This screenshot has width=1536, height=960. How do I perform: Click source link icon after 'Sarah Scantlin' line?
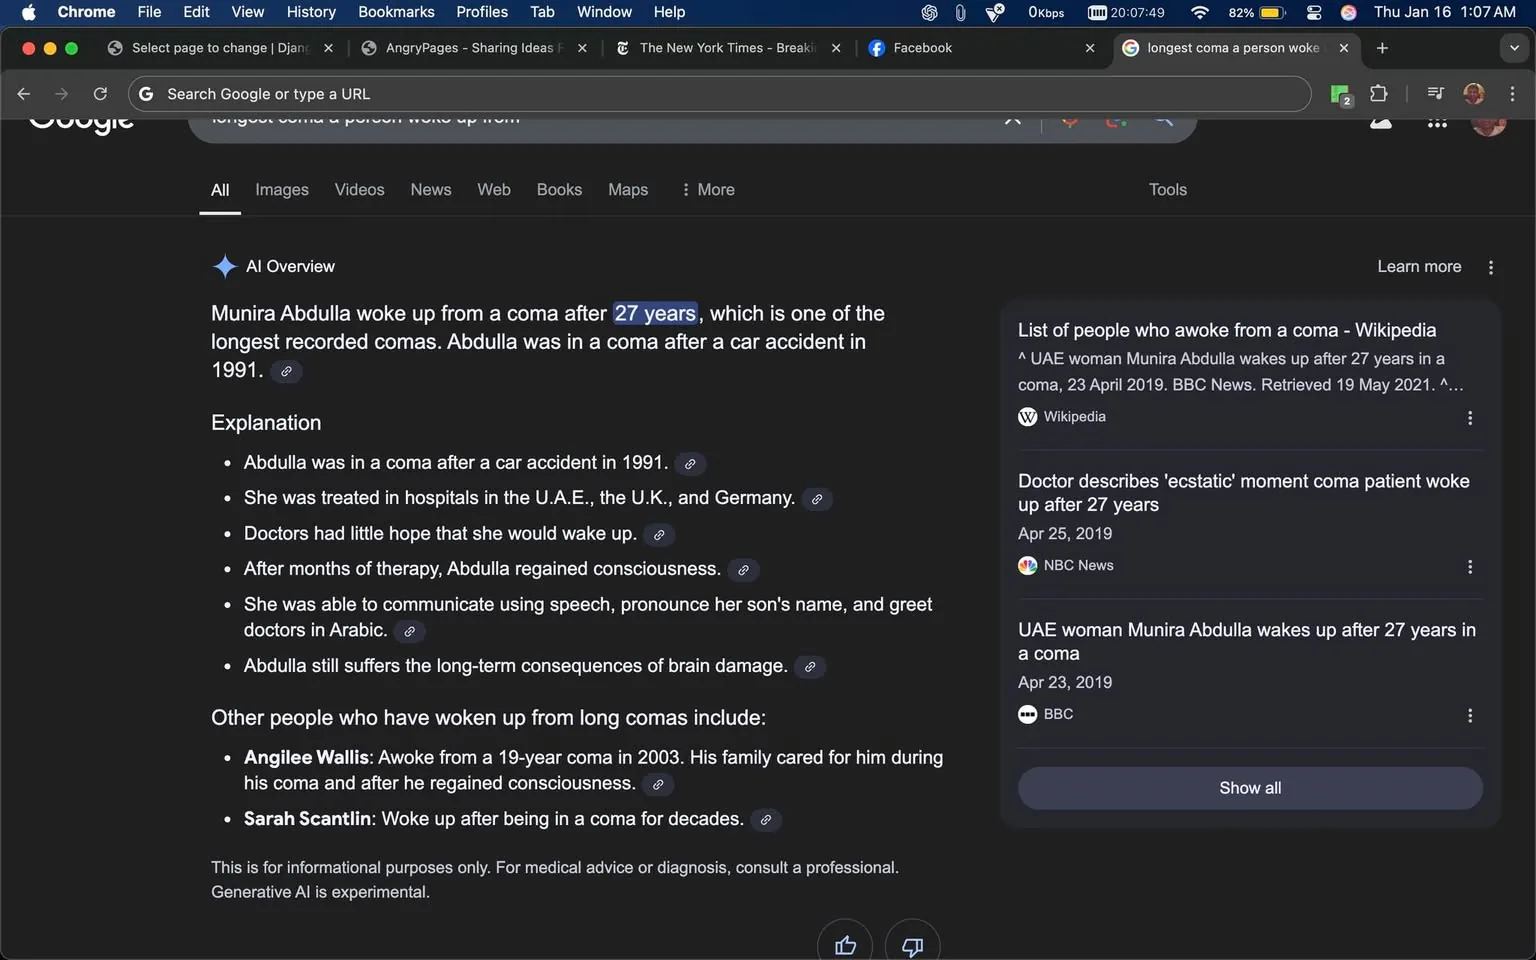coord(765,820)
